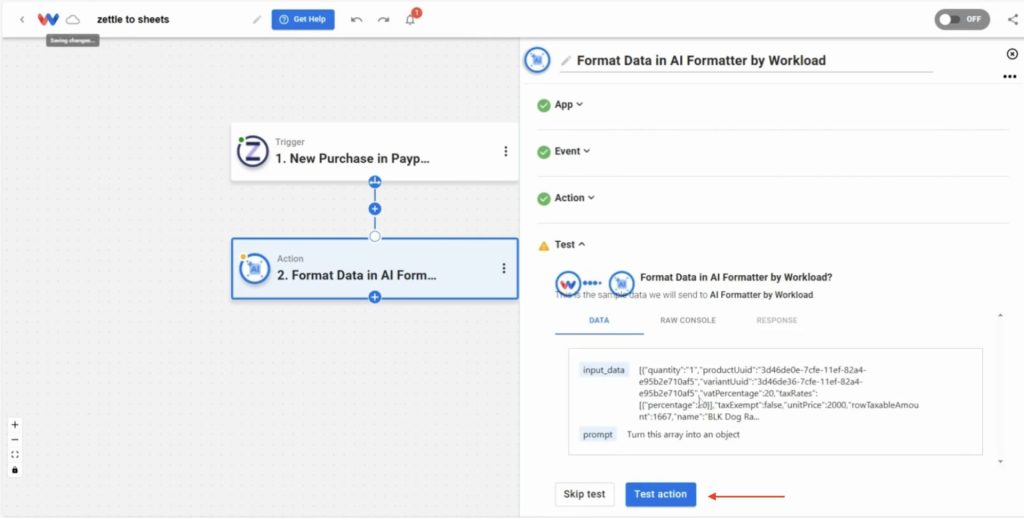Click the prompt field label
Screen dimensions: 1024x518
pos(598,434)
